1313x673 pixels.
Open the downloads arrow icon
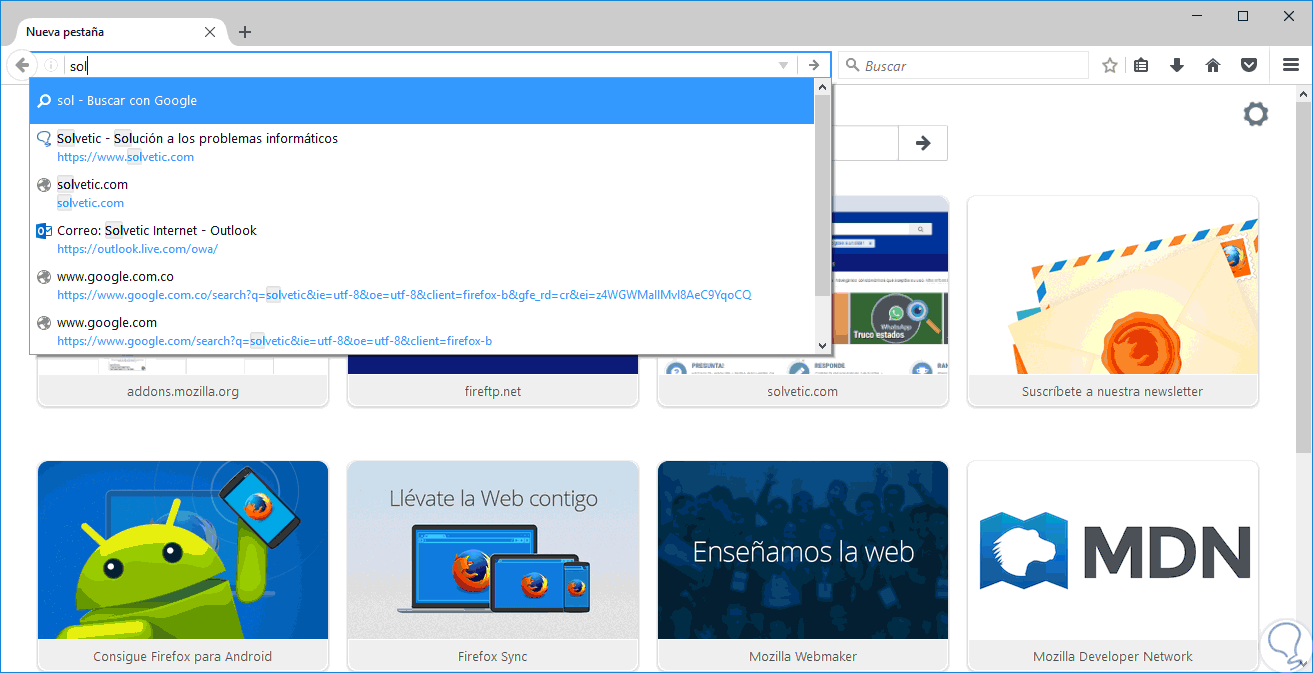[x=1177, y=65]
